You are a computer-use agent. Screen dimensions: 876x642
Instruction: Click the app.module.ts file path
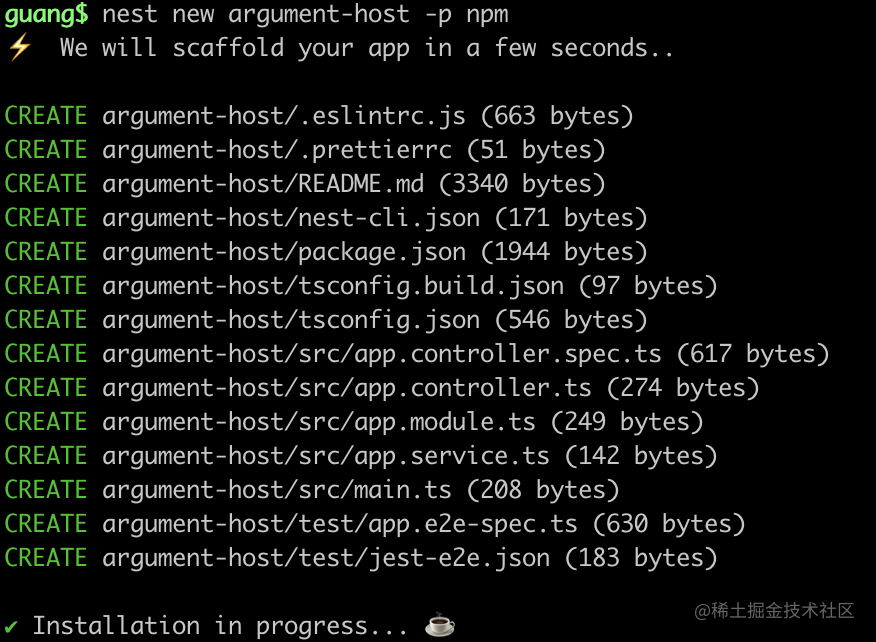point(319,422)
